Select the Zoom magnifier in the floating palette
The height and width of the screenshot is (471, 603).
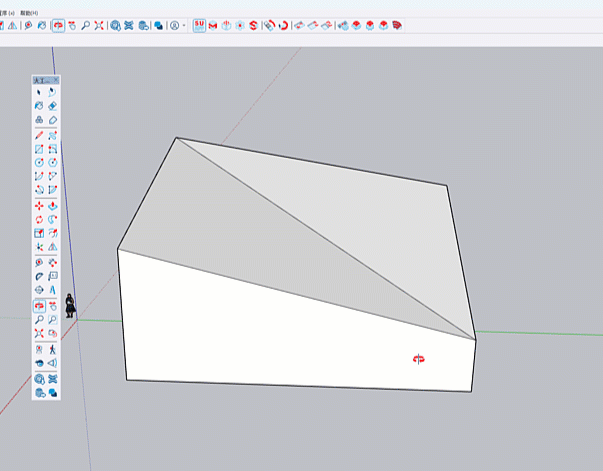point(39,320)
